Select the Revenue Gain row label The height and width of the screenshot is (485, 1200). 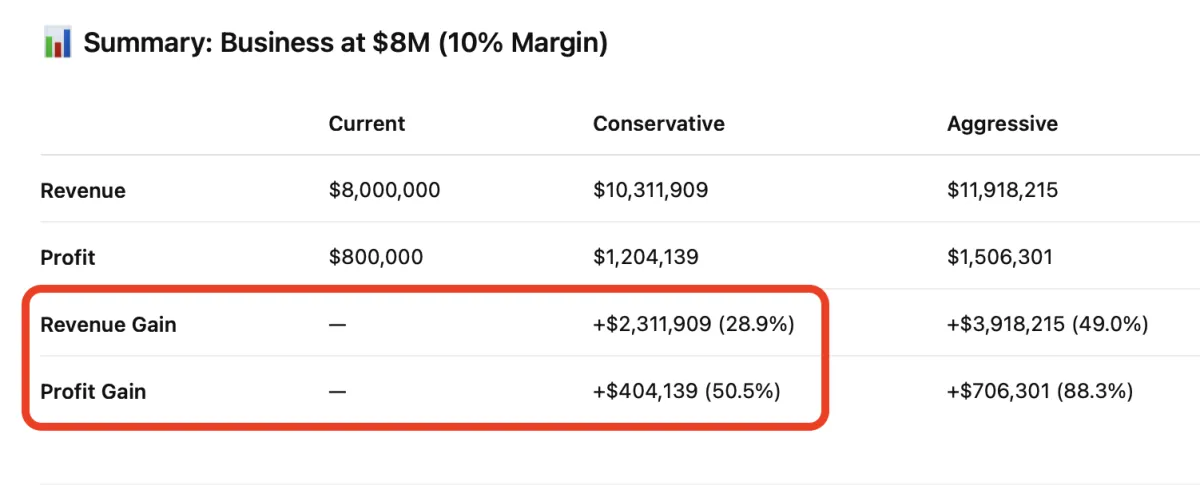[108, 324]
